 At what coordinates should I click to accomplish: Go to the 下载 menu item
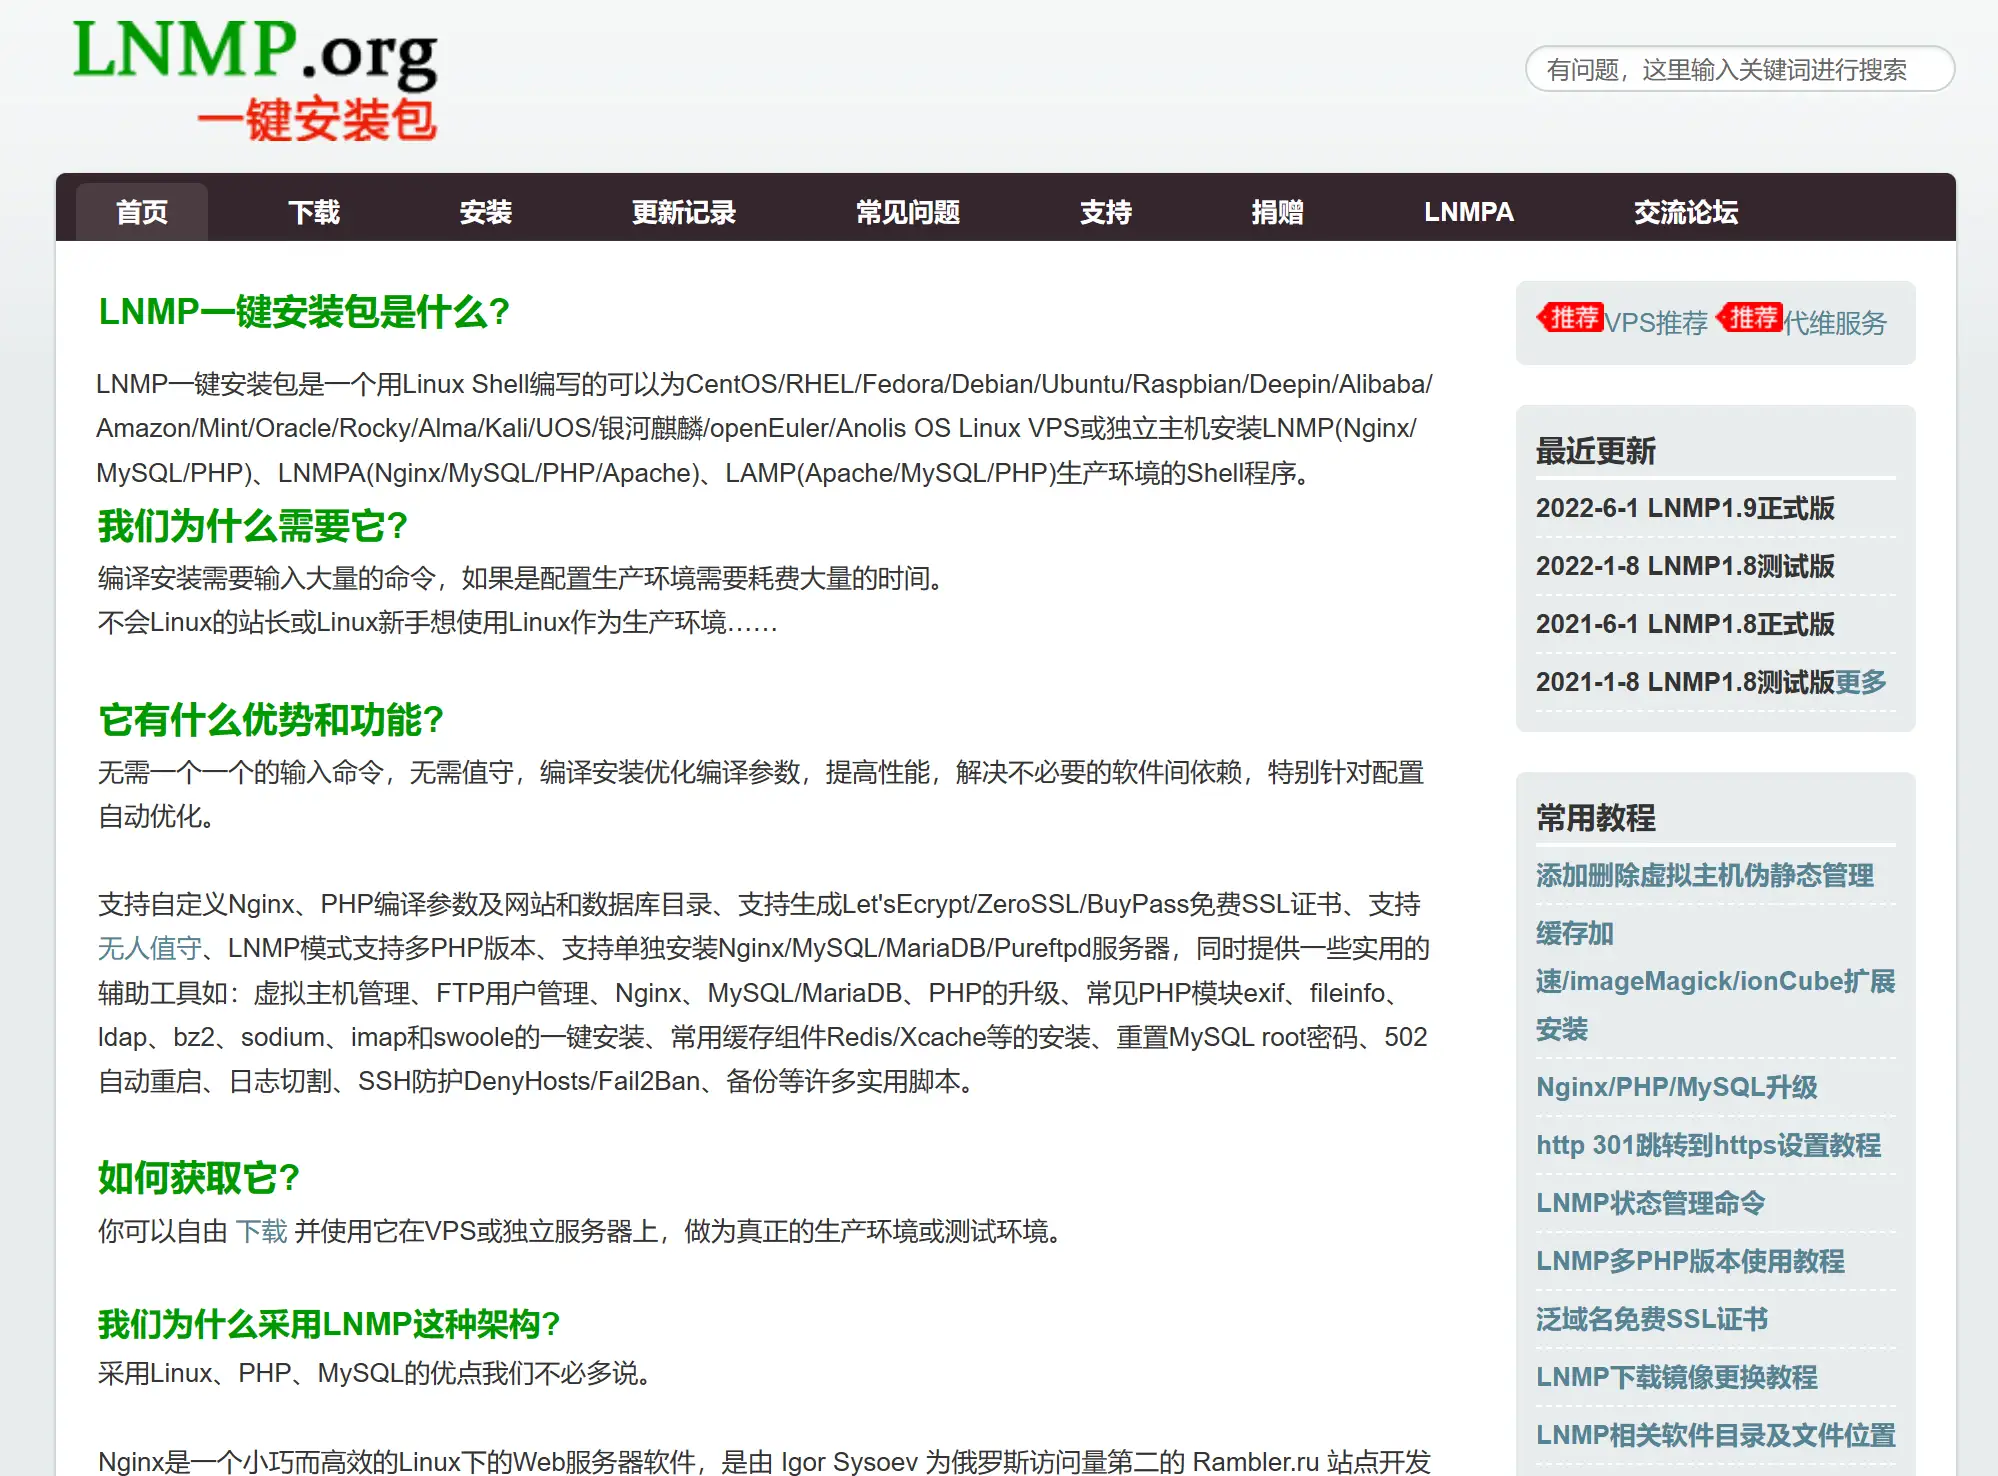pyautogui.click(x=314, y=212)
